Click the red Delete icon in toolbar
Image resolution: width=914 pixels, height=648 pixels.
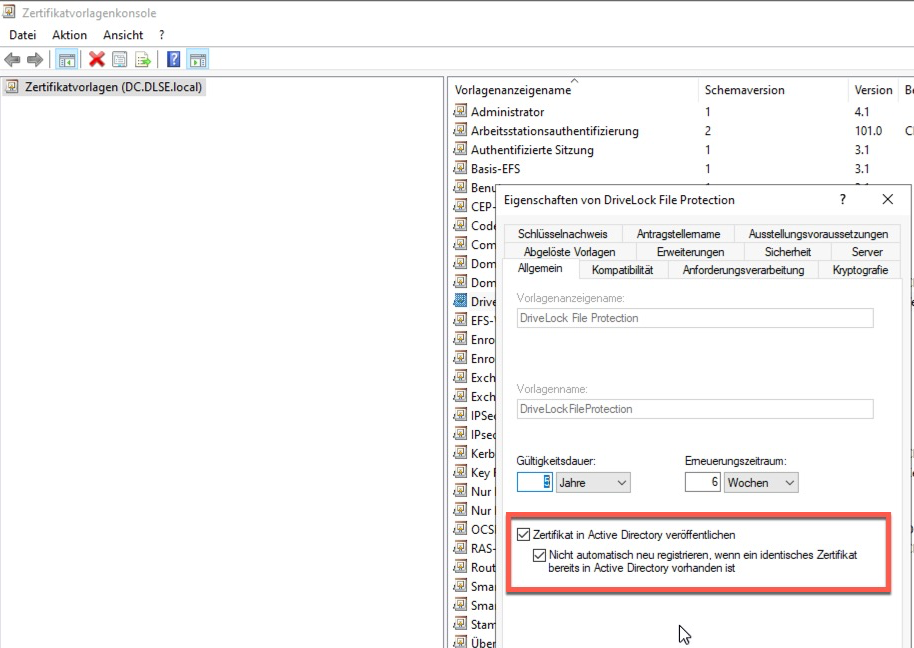(x=97, y=60)
